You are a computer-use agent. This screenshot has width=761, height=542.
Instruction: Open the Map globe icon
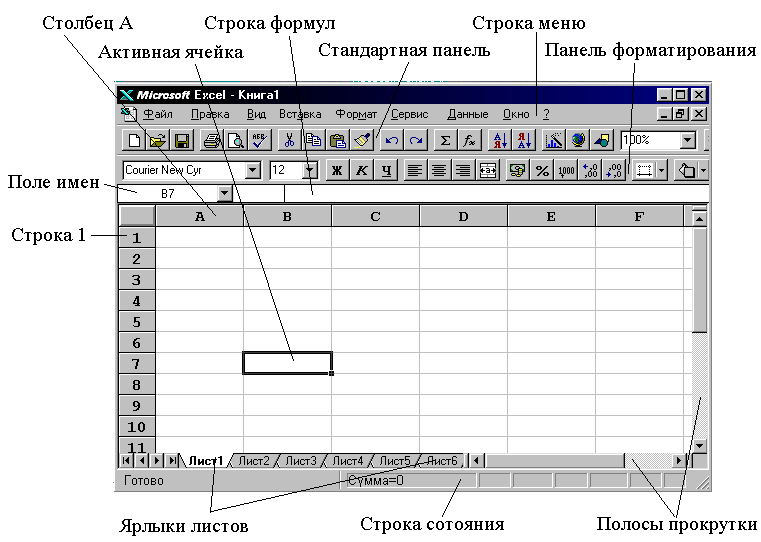(578, 141)
